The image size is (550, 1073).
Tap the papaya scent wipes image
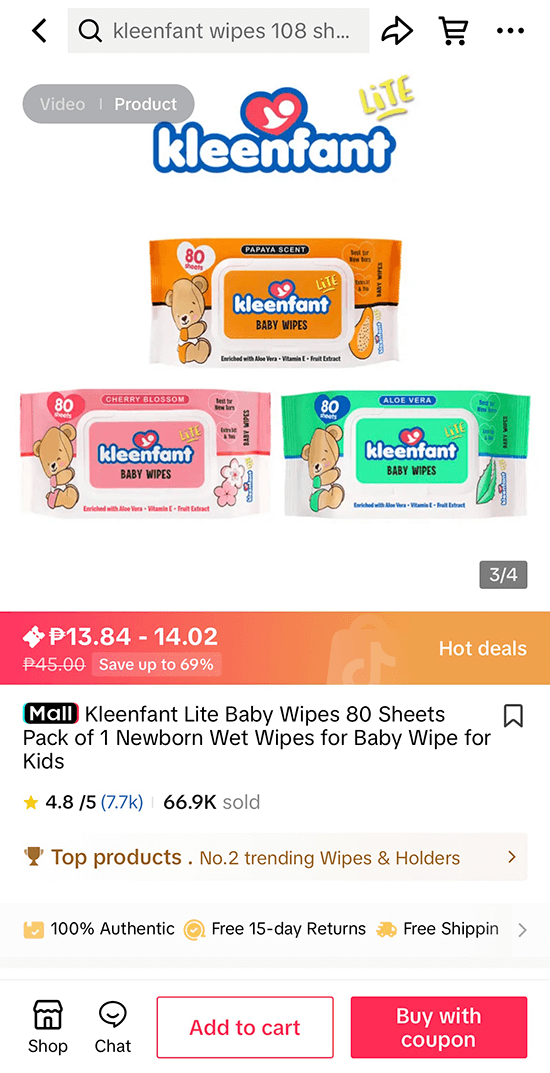pos(275,302)
